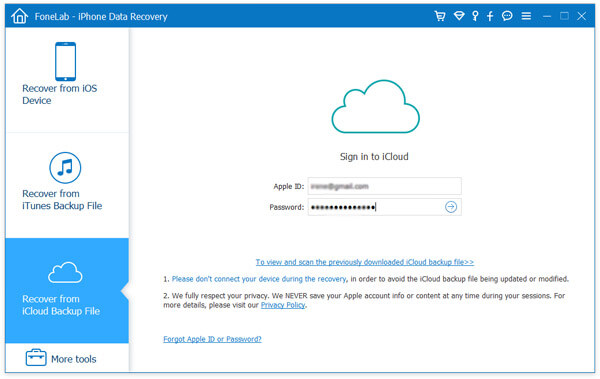Click the 'Sign in to iCloud' heading
Viewport: 600px width, 379px height.
(x=374, y=157)
